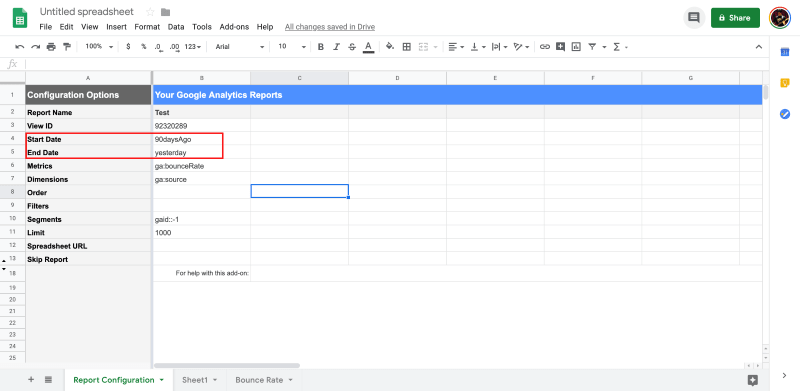Open the Data menu
The image size is (800, 391).
point(176,27)
